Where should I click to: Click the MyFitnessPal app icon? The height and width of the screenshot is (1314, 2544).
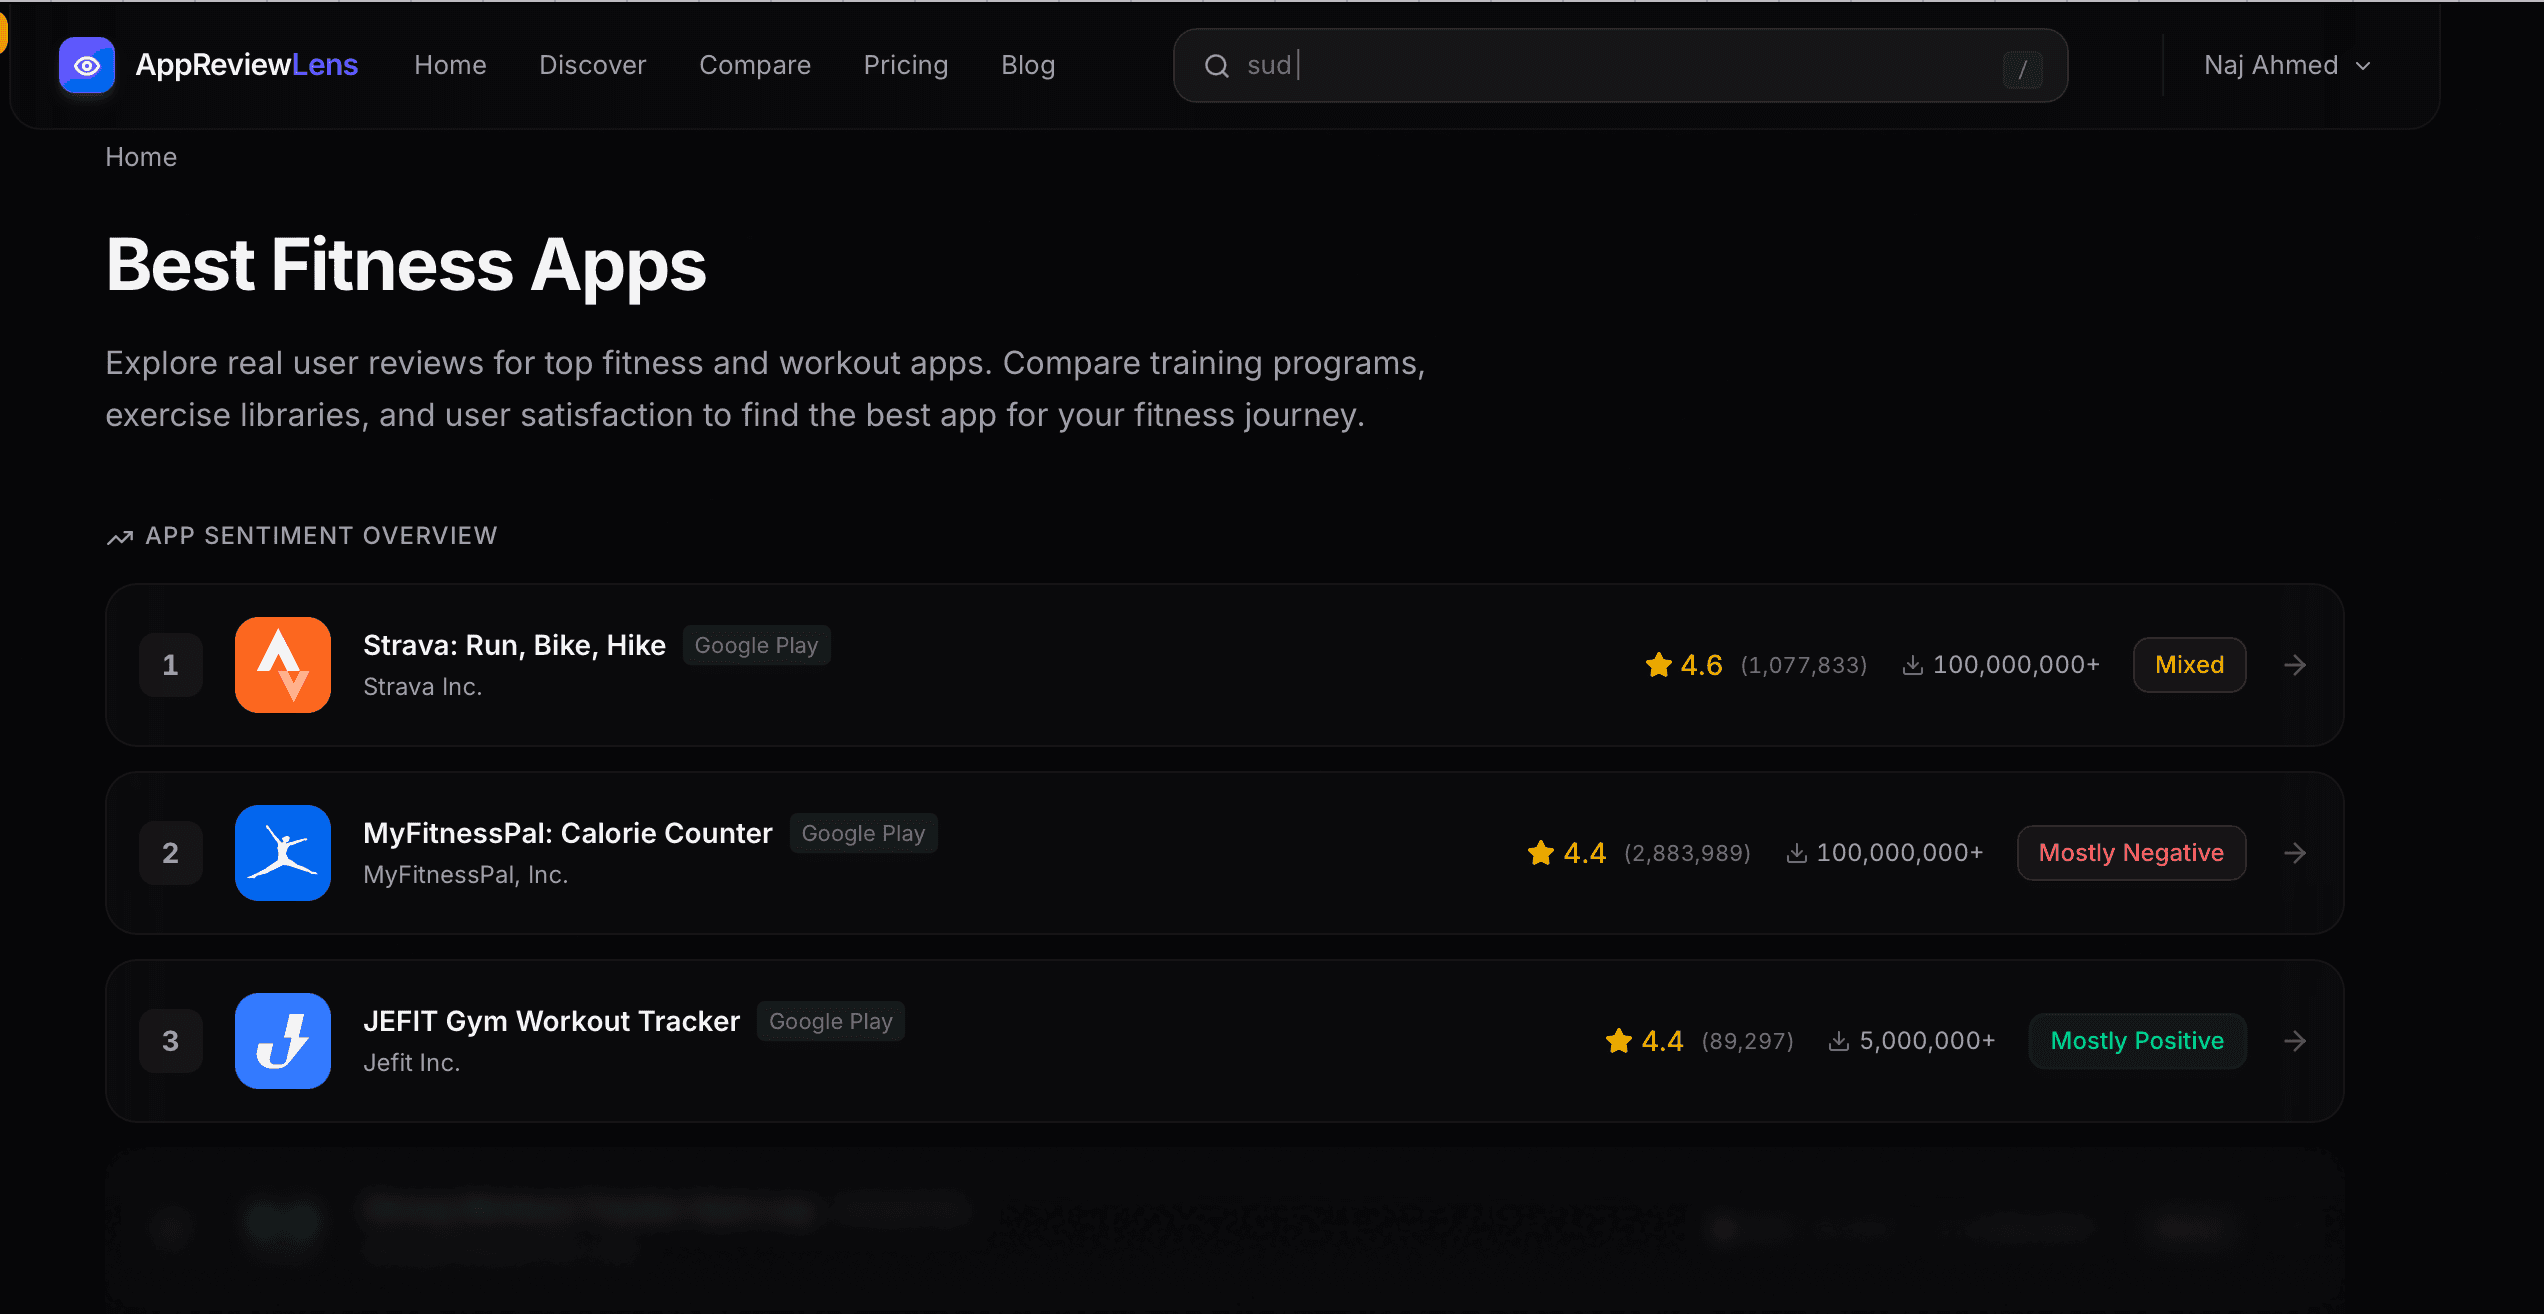pos(282,852)
